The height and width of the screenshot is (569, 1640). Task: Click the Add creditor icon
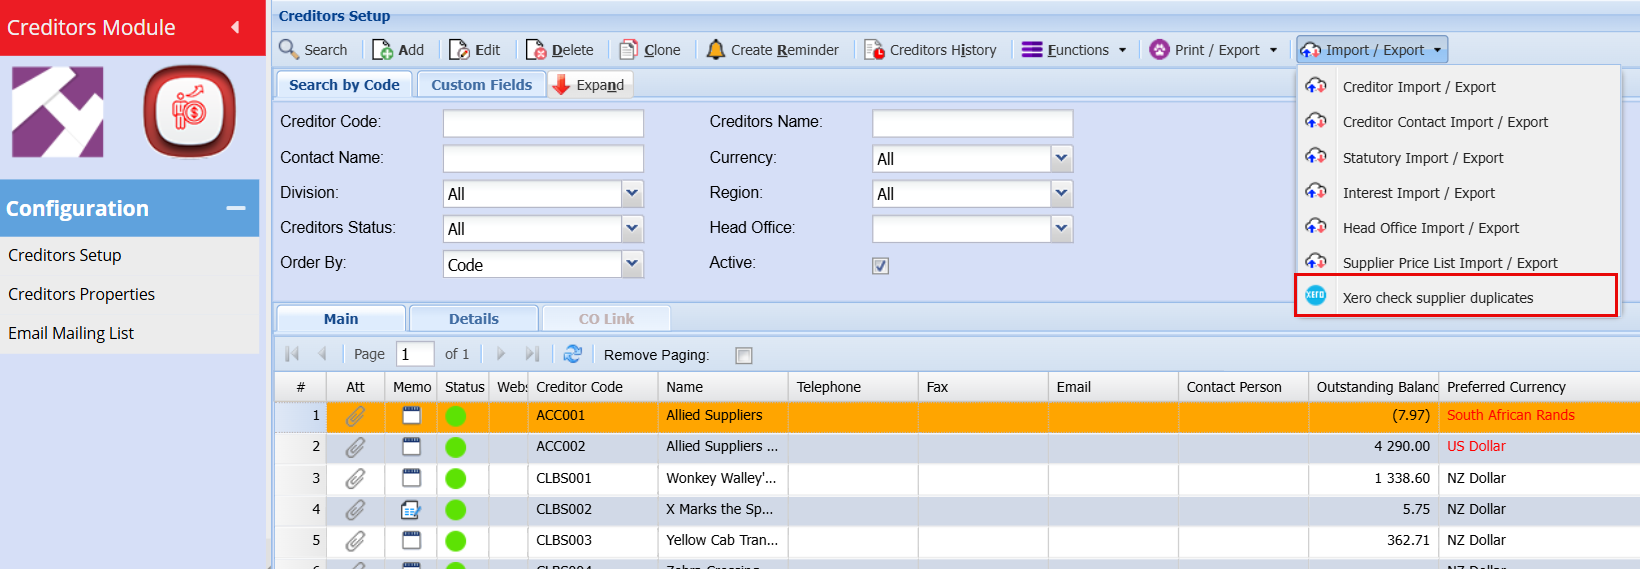click(382, 50)
